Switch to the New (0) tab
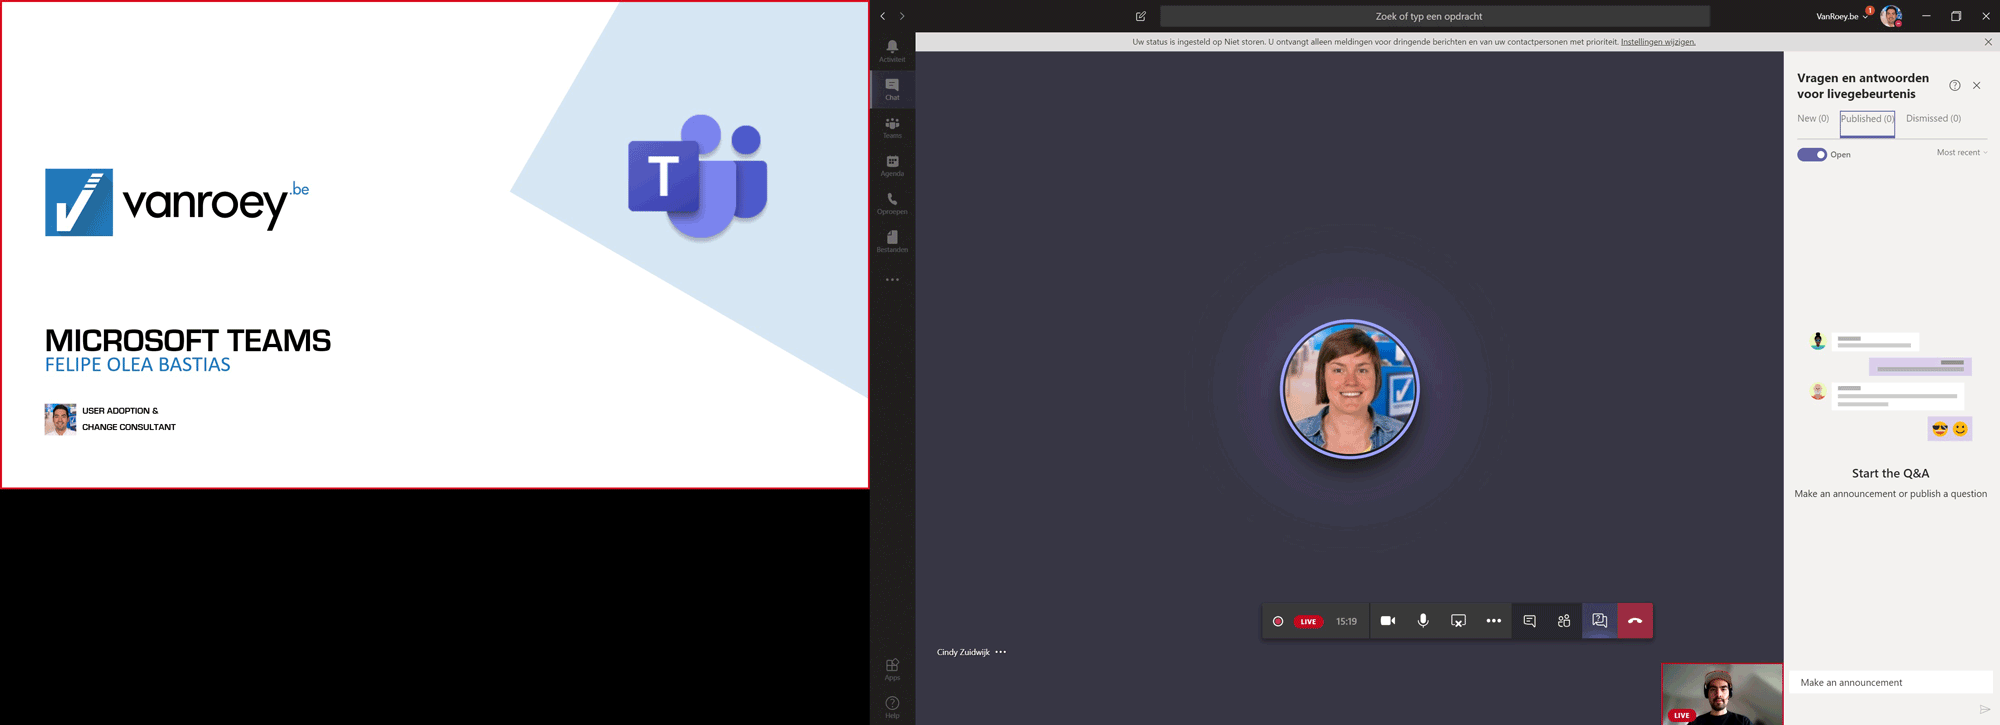The height and width of the screenshot is (725, 2000). pos(1813,119)
